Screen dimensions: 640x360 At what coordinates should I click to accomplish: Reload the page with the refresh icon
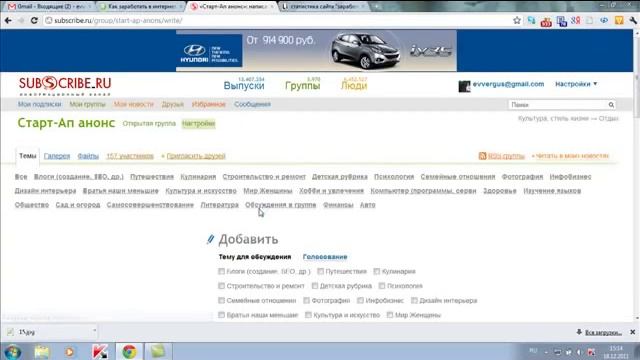coord(34,20)
